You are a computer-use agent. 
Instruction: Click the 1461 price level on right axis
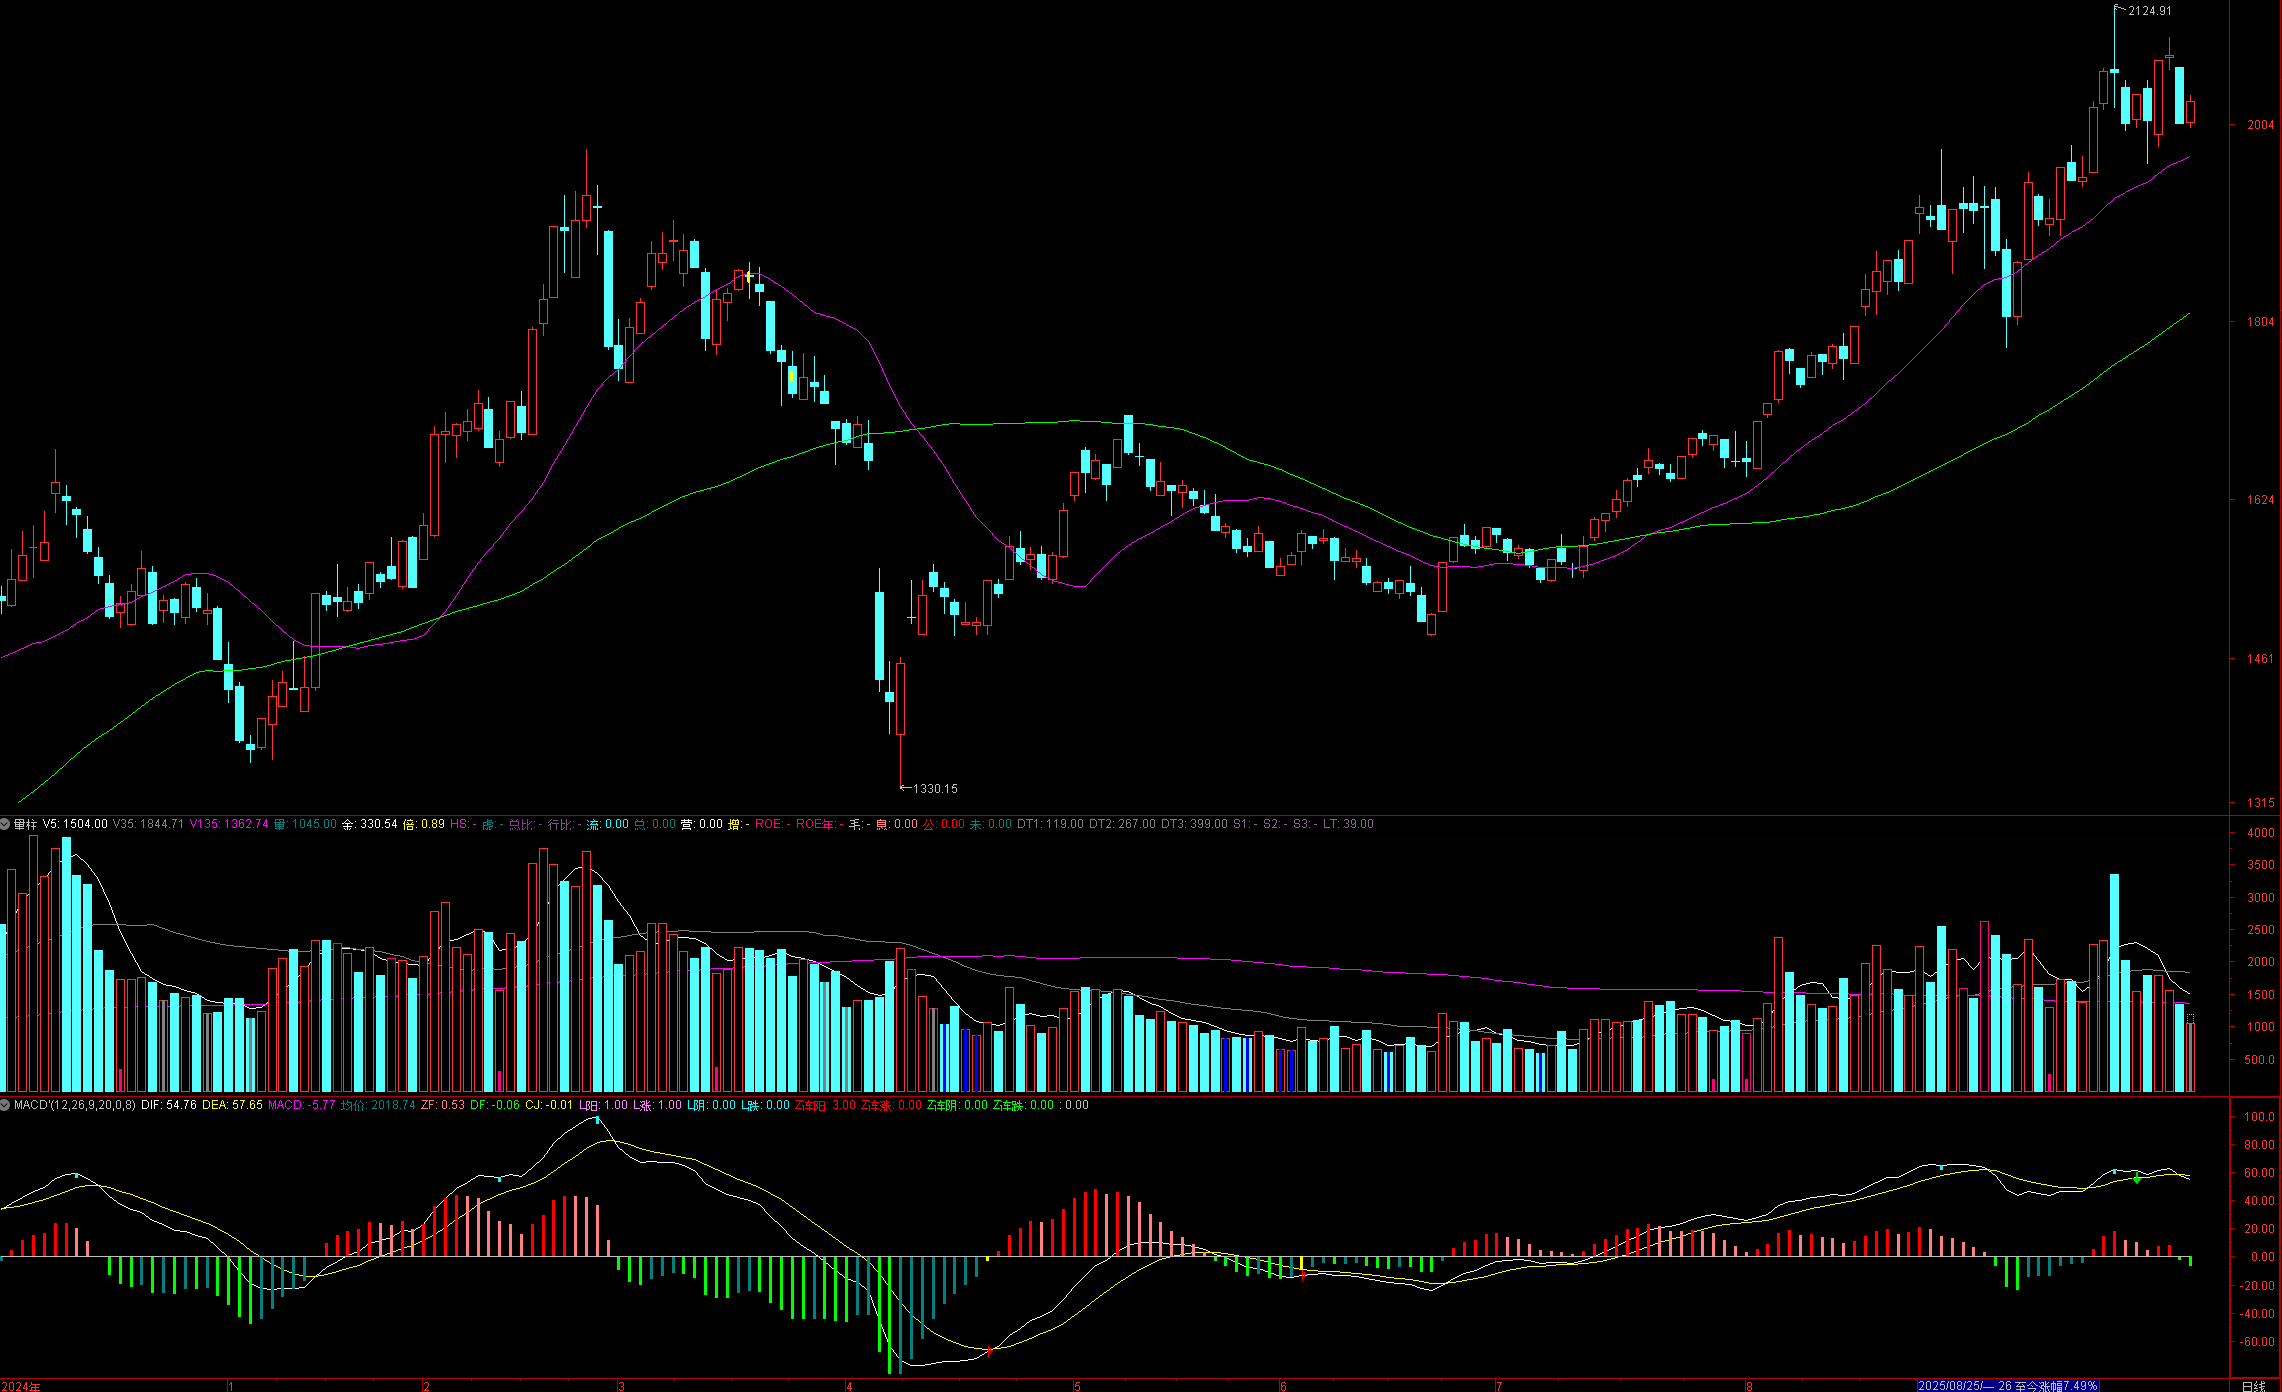tap(2260, 658)
